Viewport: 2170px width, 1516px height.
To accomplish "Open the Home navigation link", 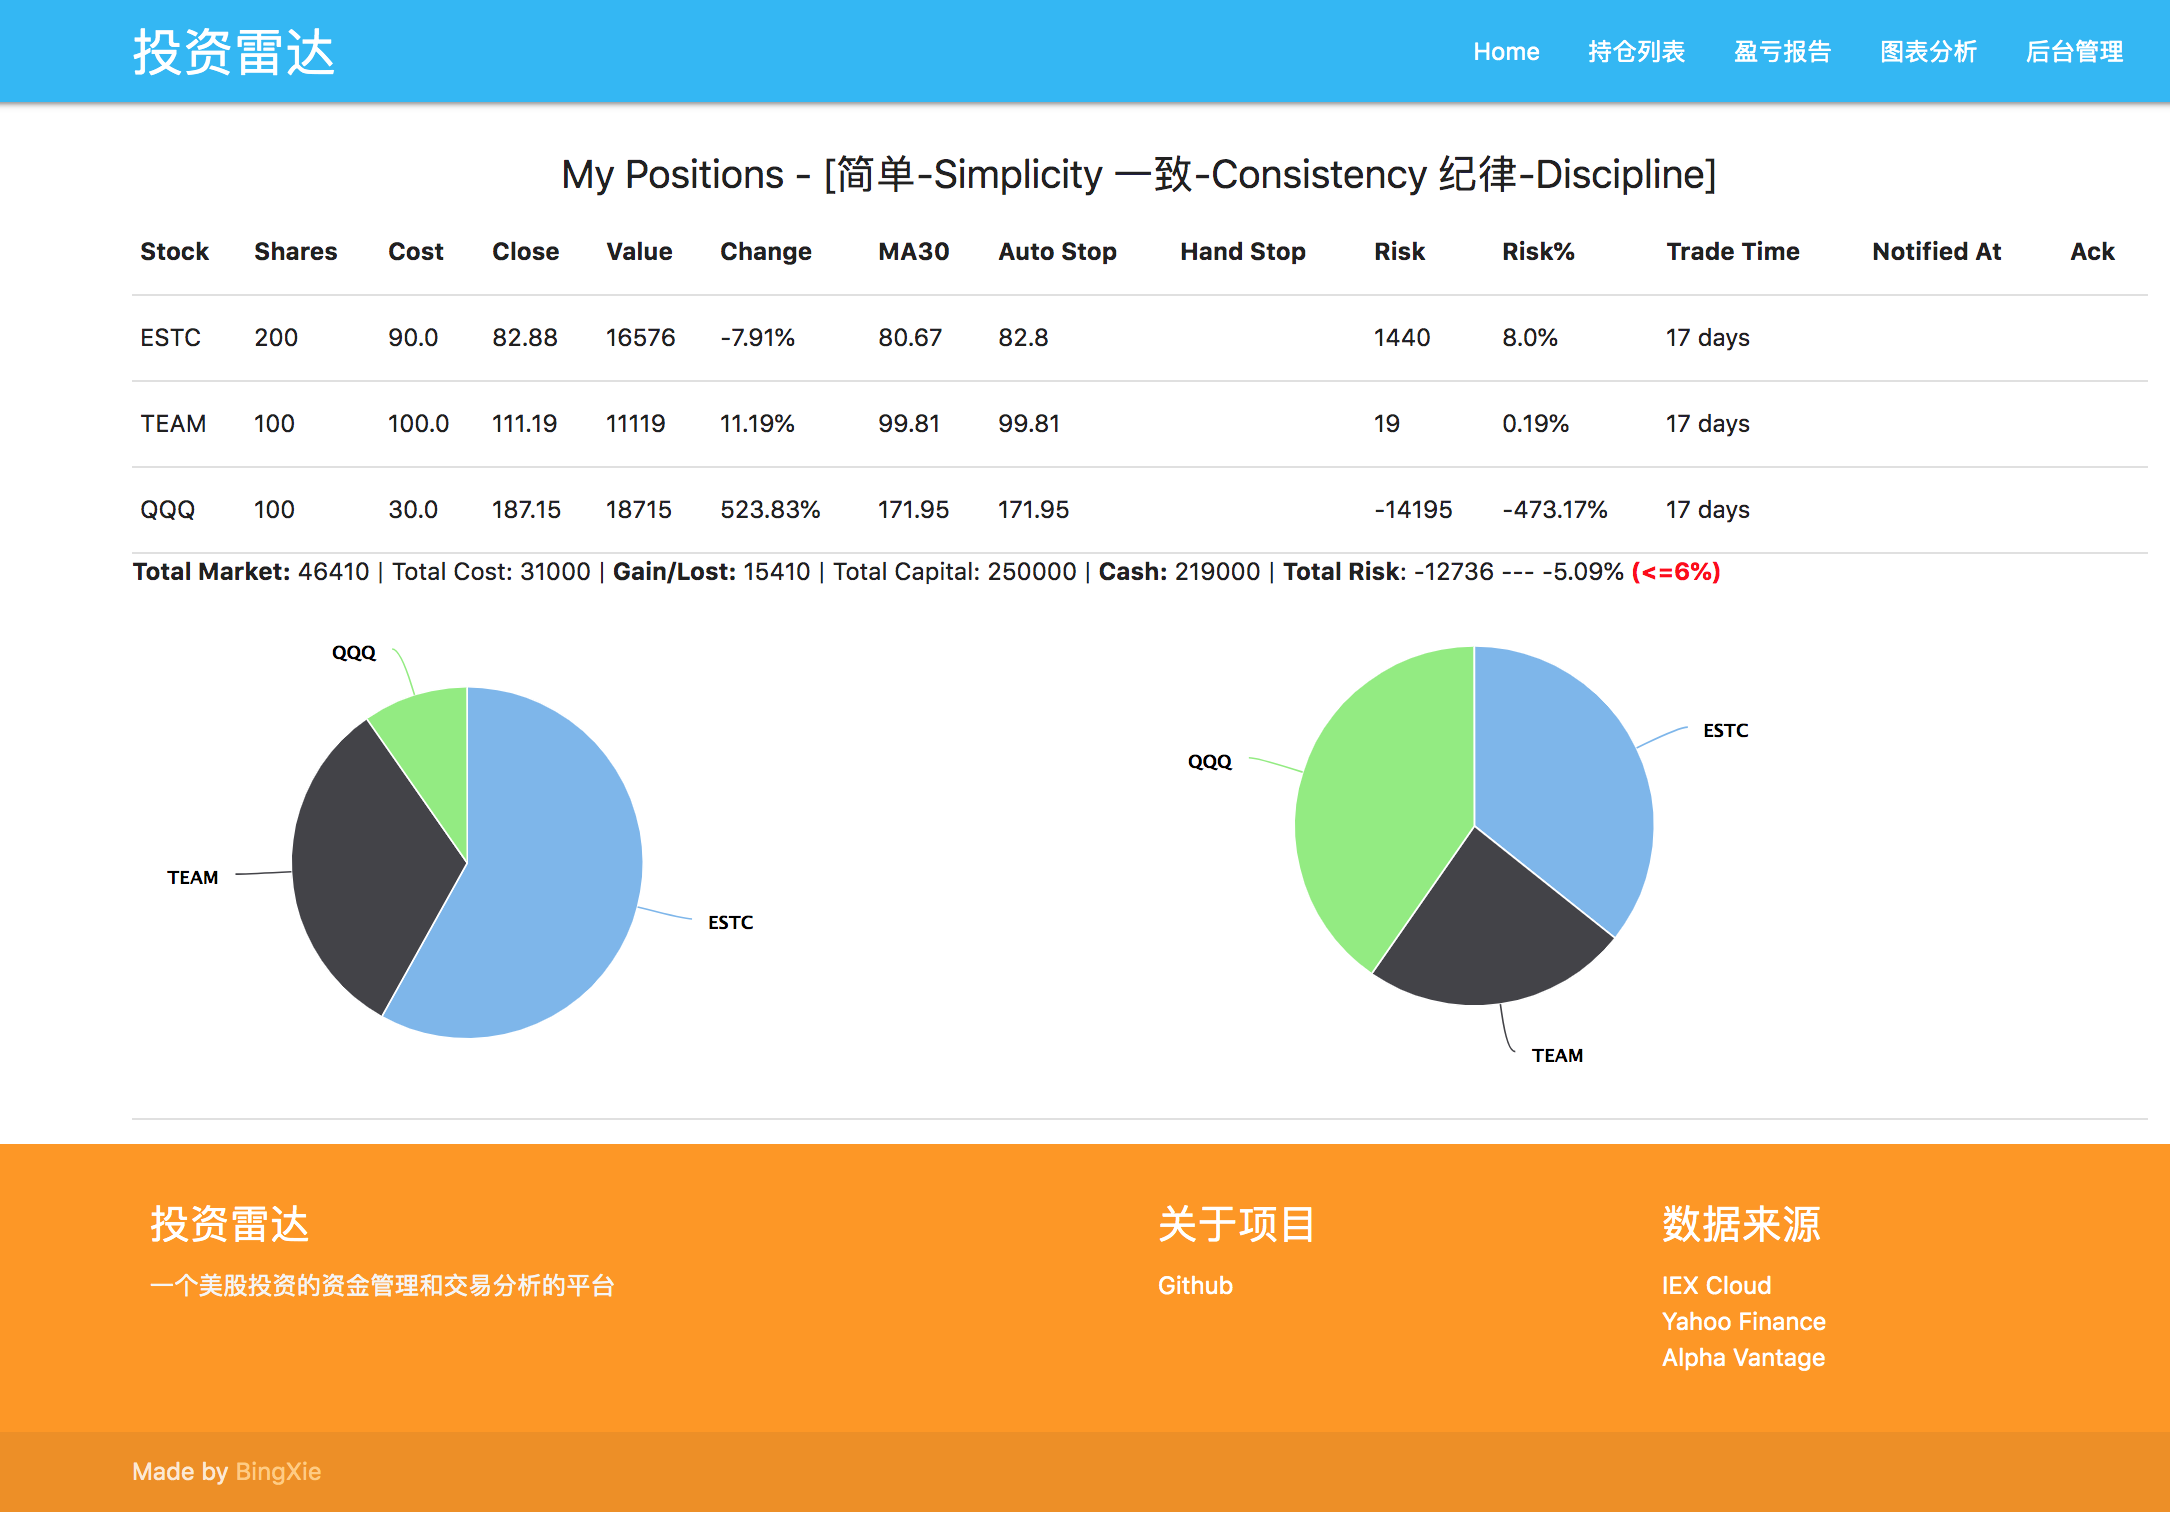I will (x=1505, y=52).
